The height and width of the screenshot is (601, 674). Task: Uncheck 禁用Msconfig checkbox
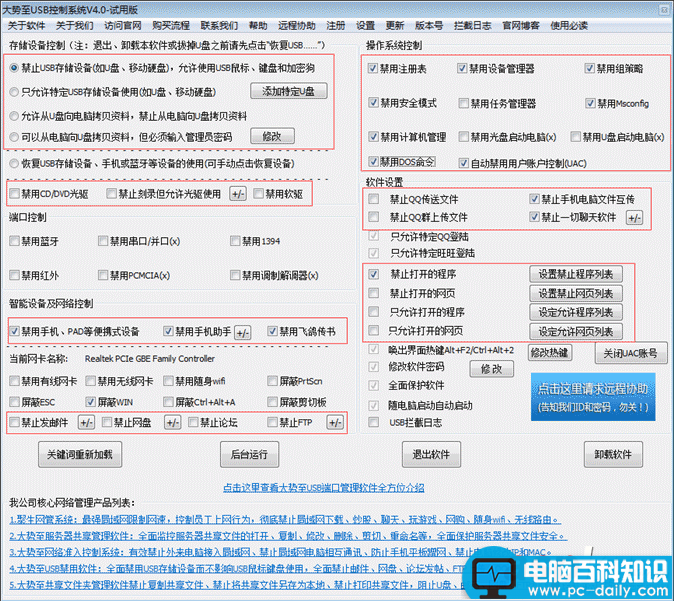coord(590,103)
